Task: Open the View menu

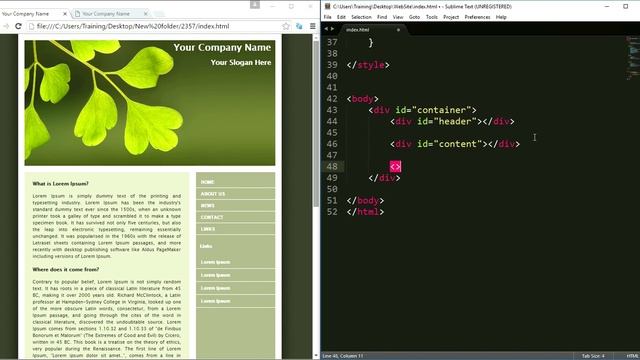Action: pos(398,17)
